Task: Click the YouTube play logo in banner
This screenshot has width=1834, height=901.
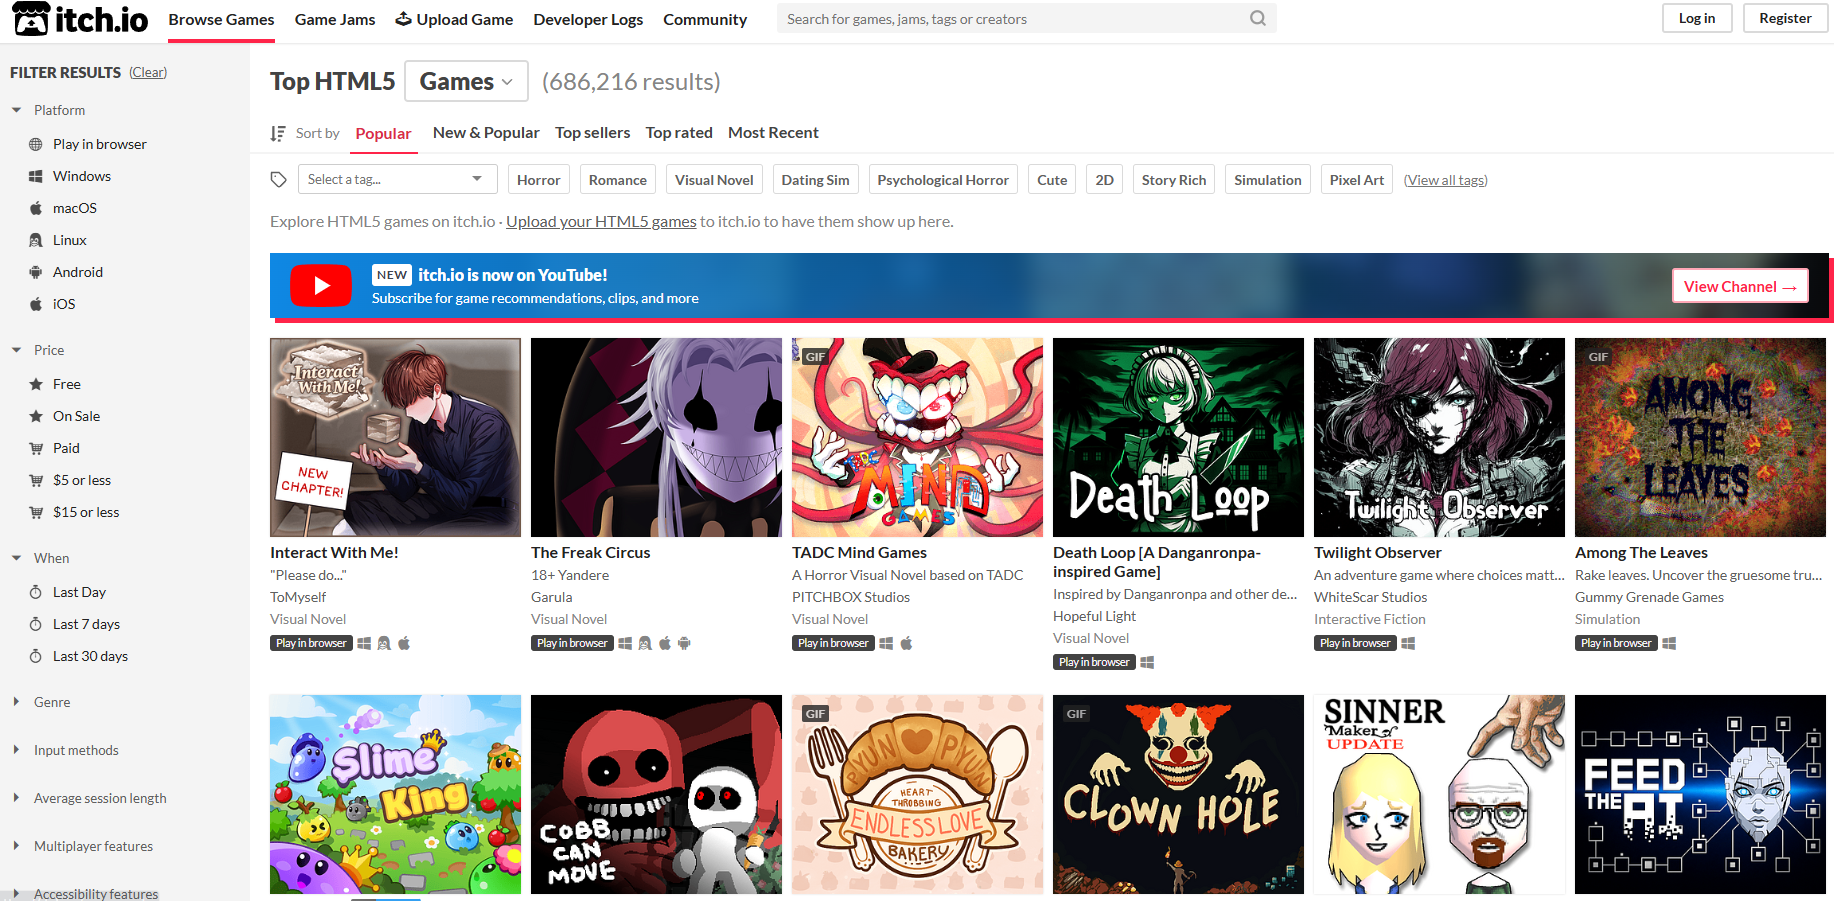Action: [x=320, y=286]
